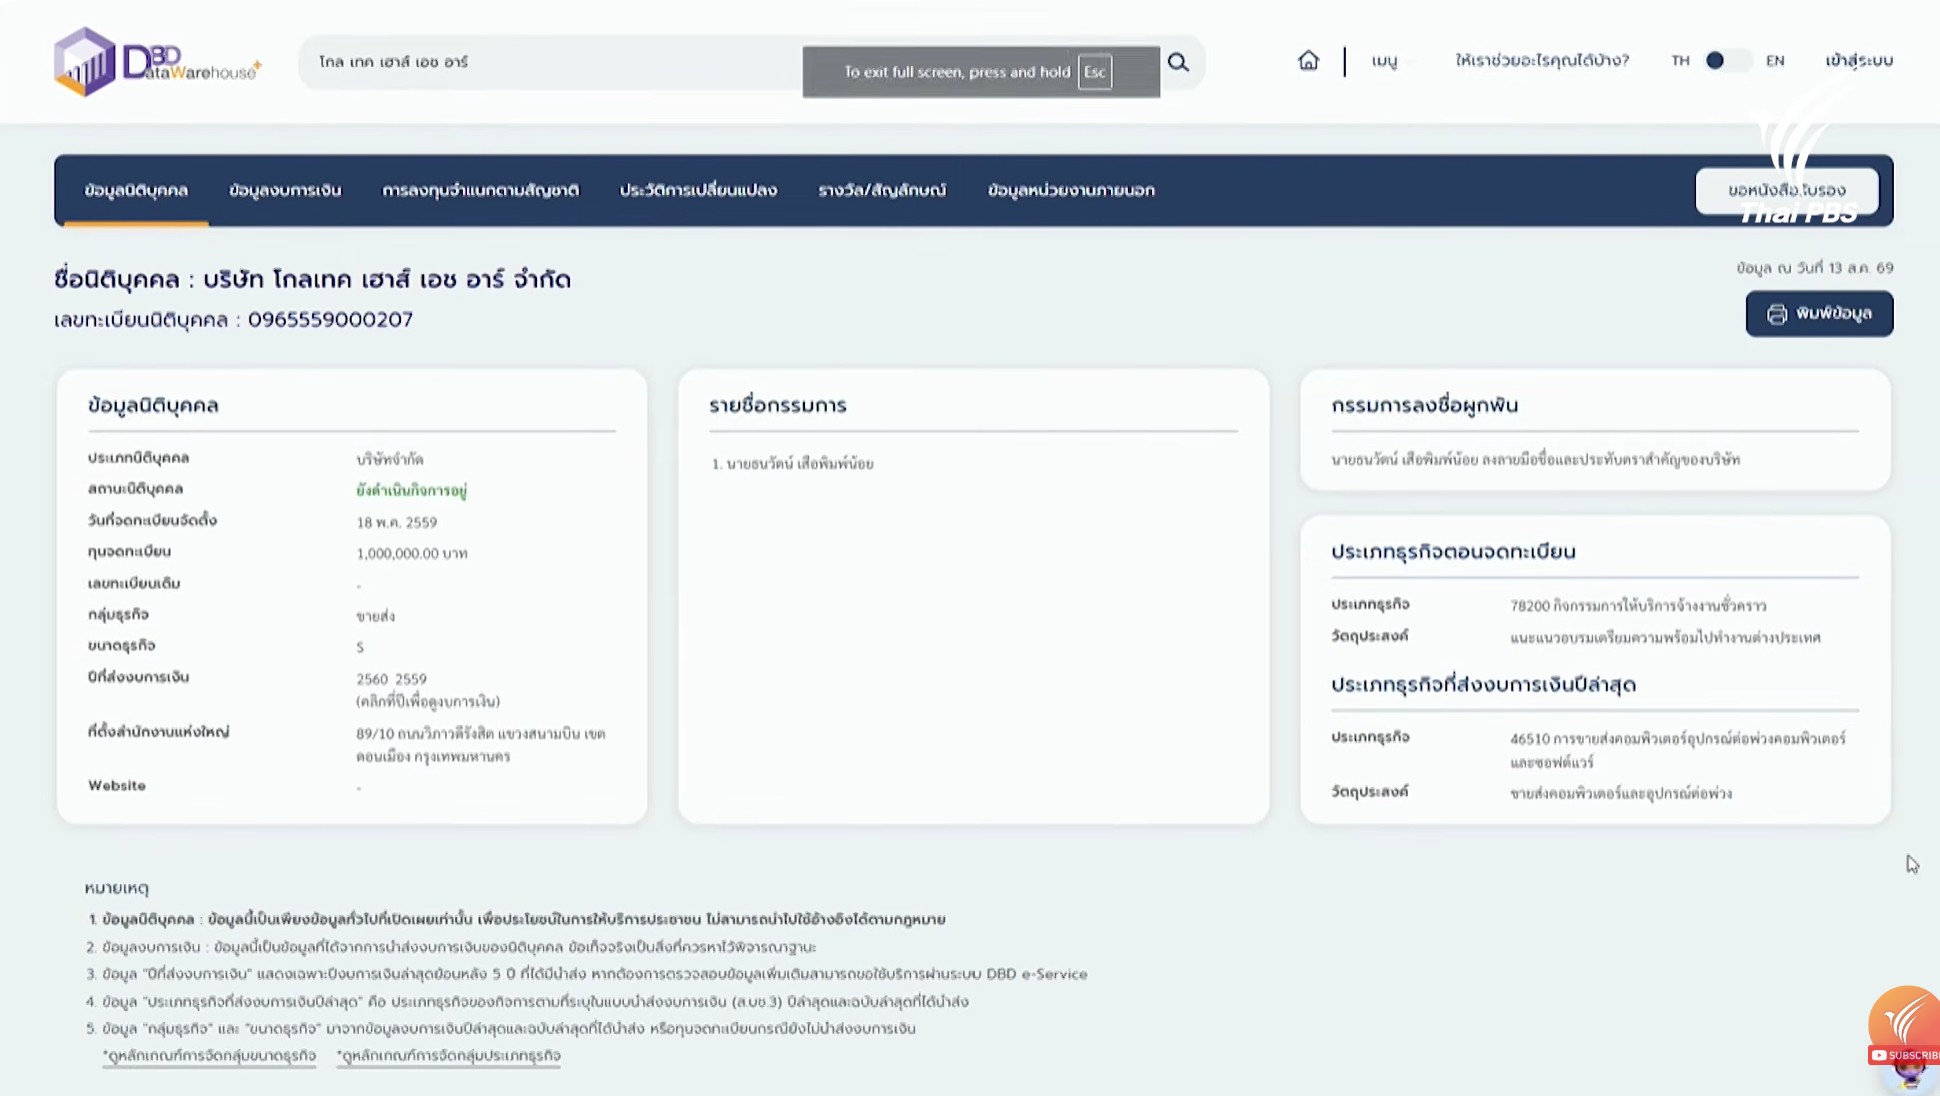Open the เมนู dropdown in the header
1940x1096 pixels.
click(1385, 61)
